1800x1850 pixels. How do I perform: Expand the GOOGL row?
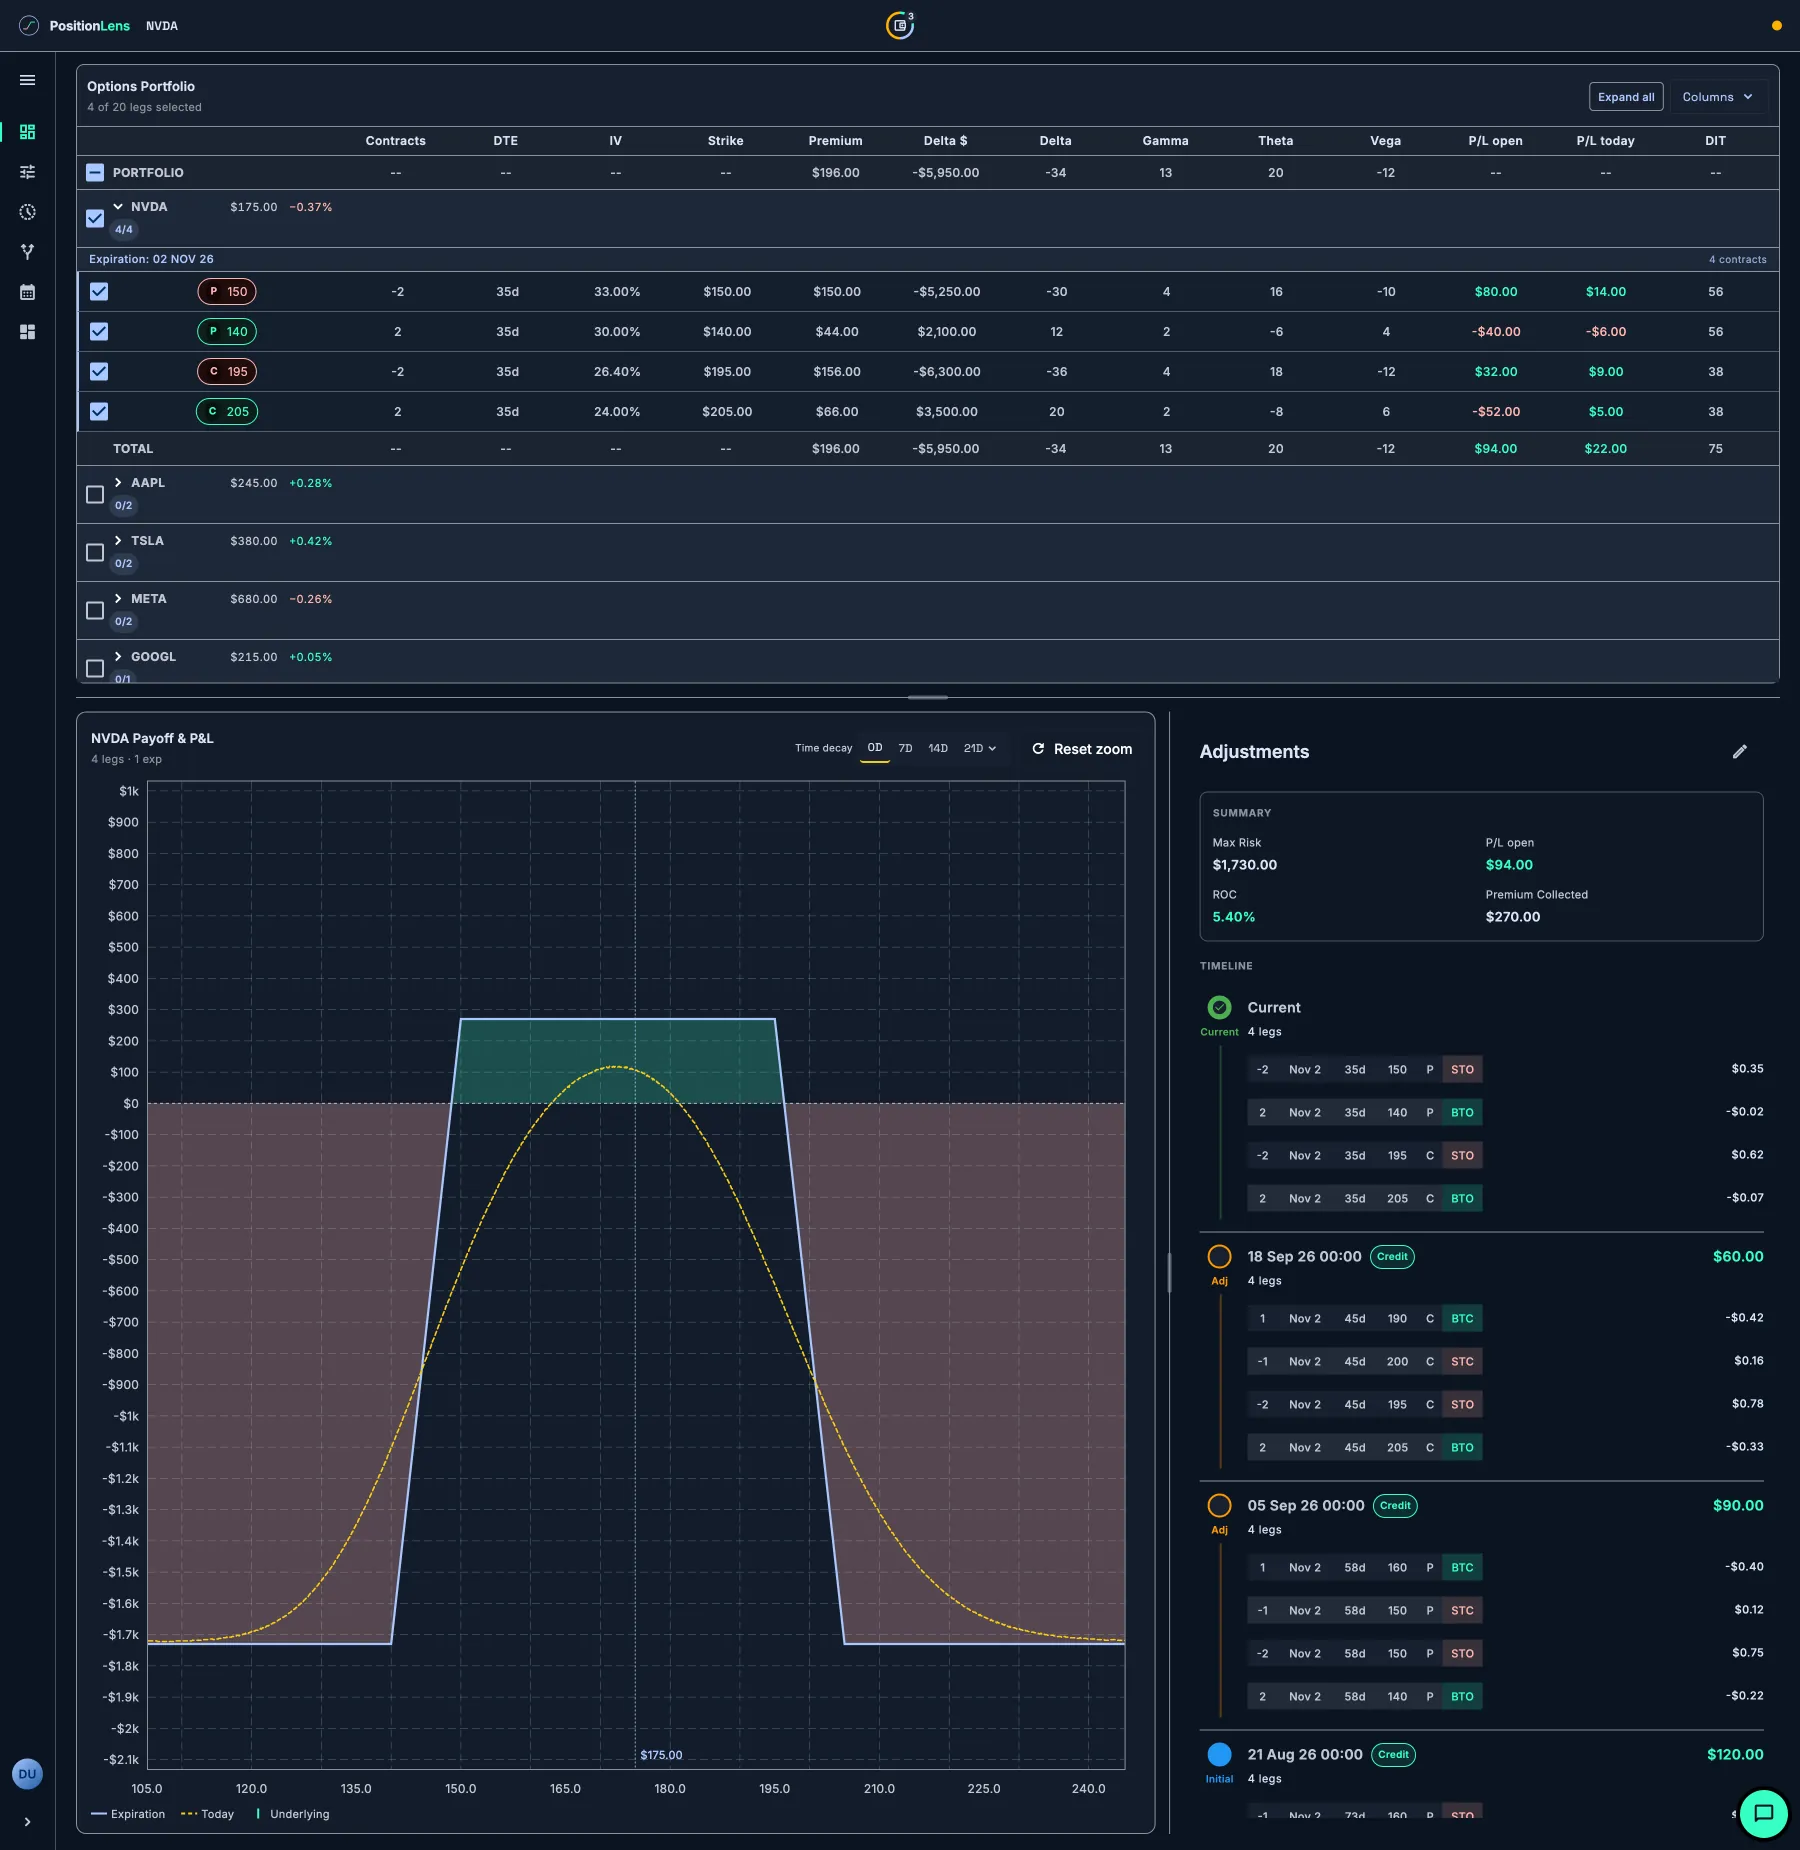tap(118, 657)
